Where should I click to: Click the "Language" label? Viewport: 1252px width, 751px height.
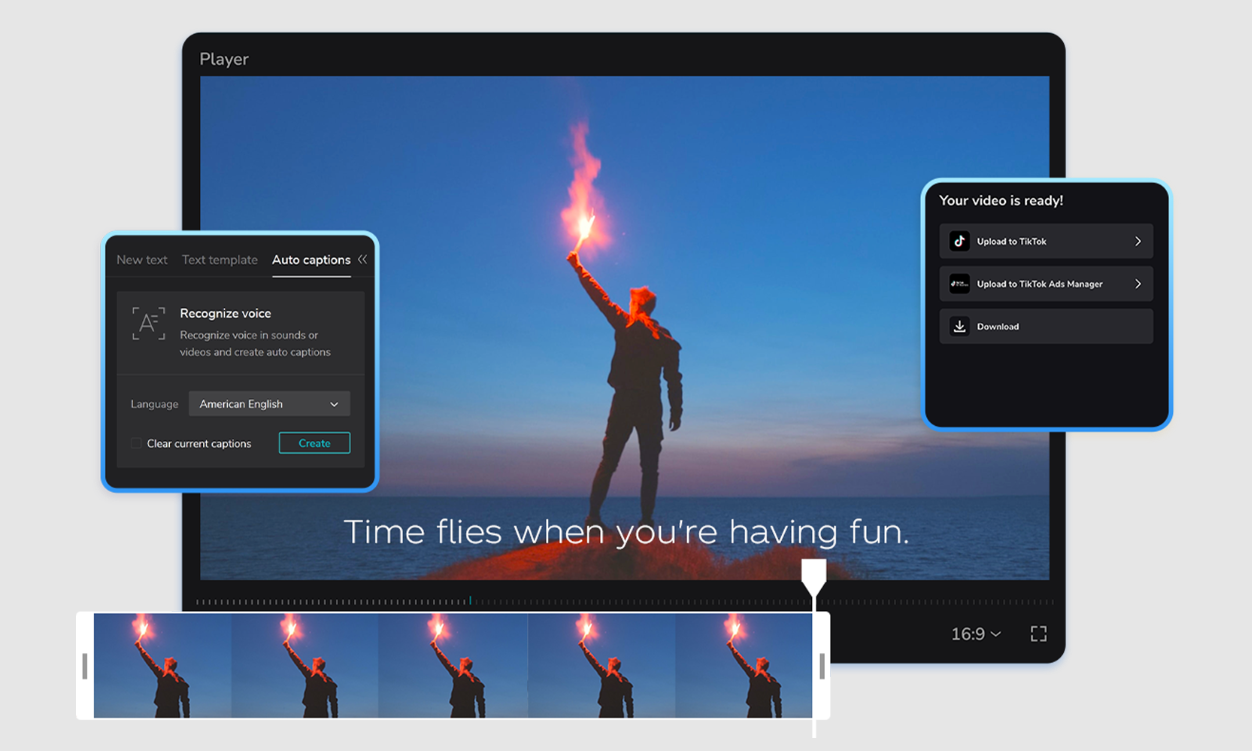(x=154, y=404)
